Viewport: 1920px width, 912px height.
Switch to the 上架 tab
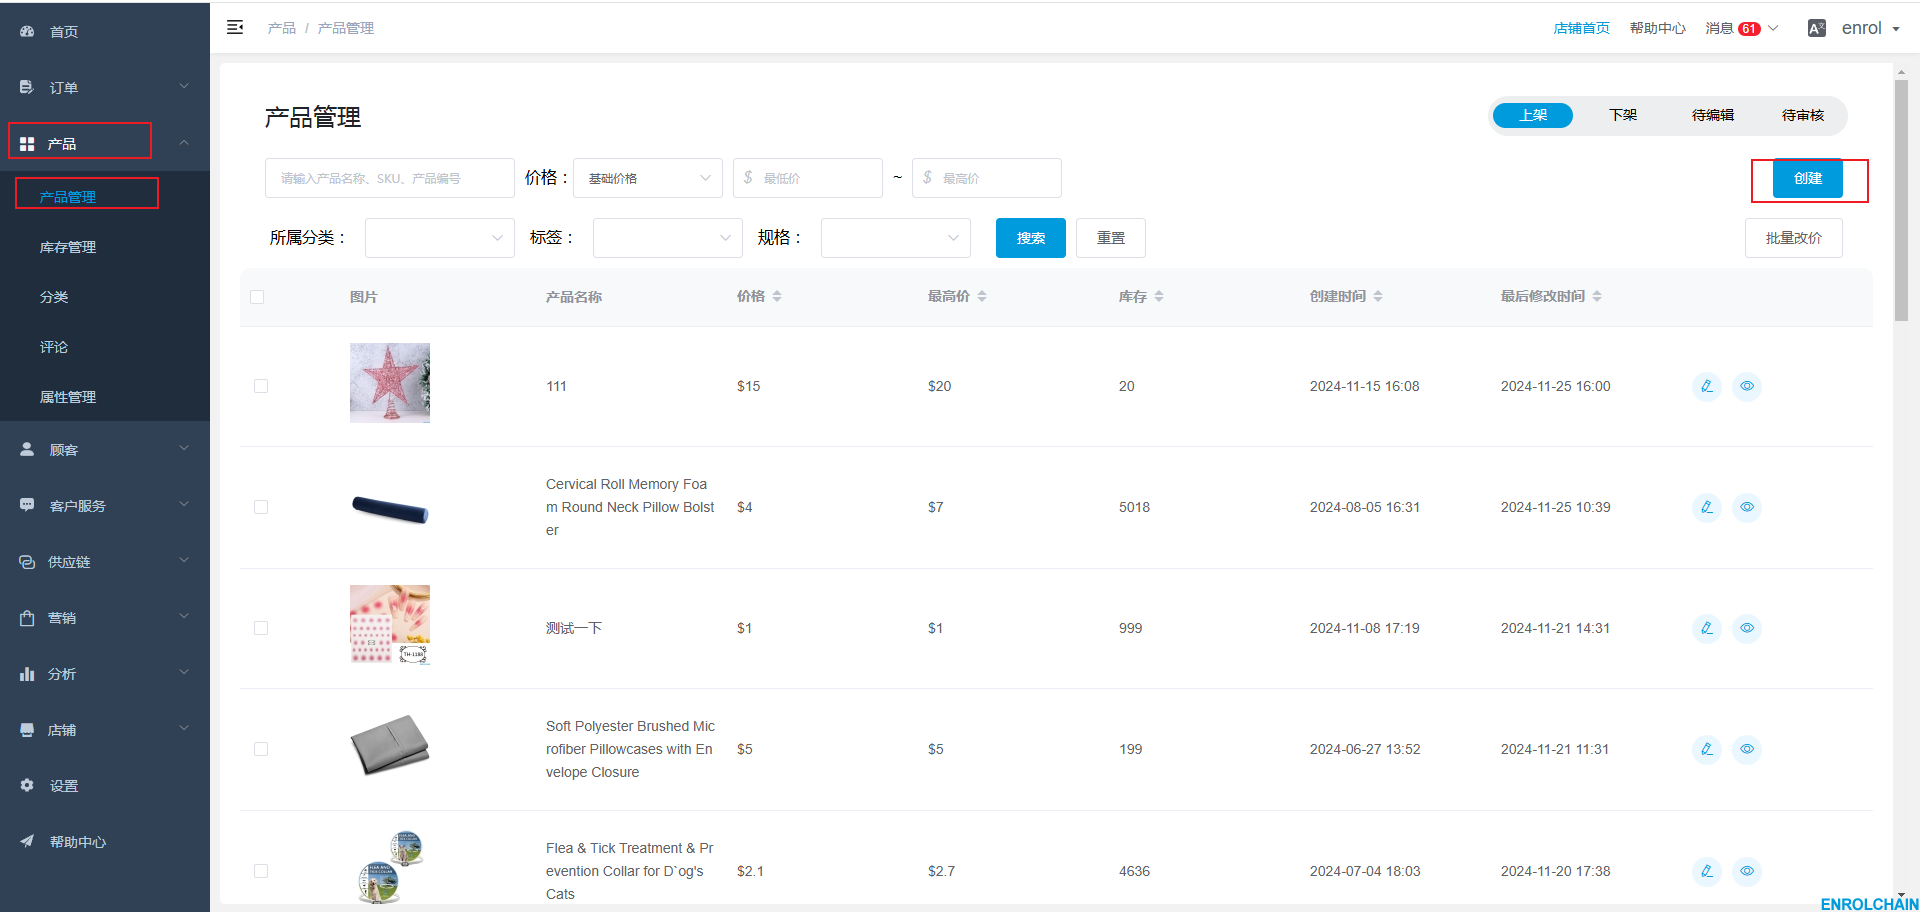tap(1533, 115)
